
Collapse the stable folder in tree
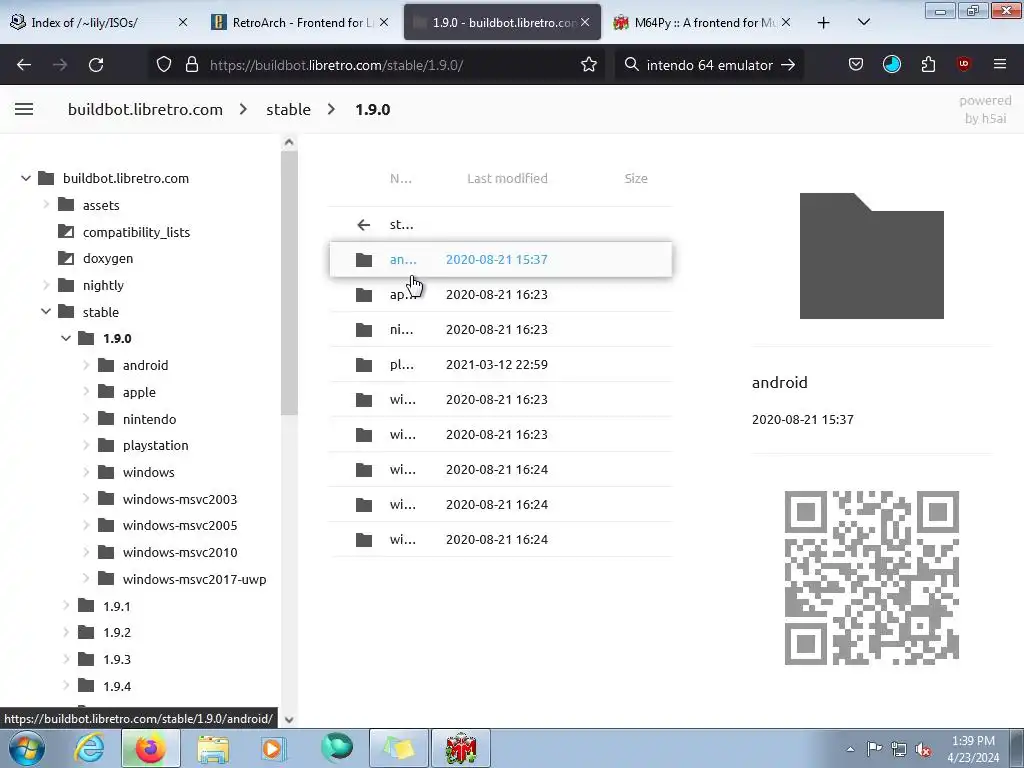click(x=46, y=312)
